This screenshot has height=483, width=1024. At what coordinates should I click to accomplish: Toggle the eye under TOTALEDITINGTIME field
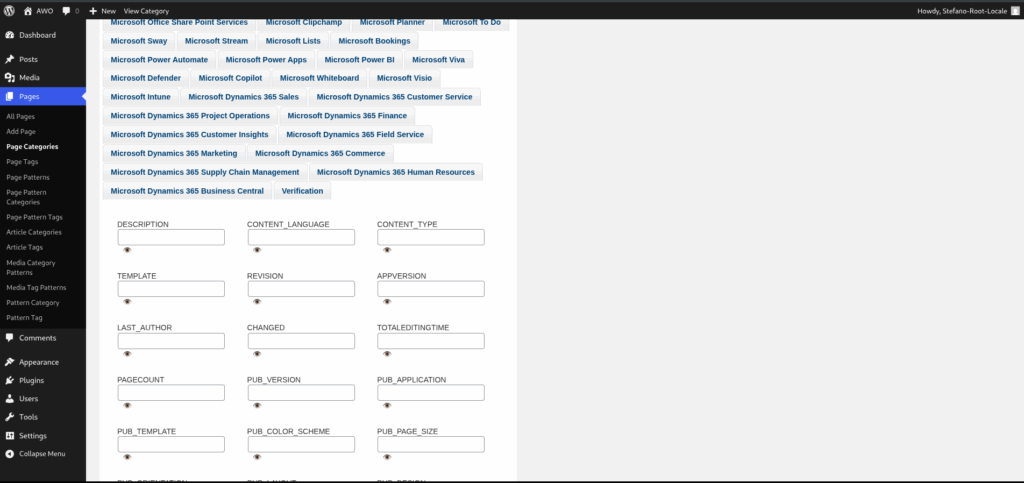(387, 354)
